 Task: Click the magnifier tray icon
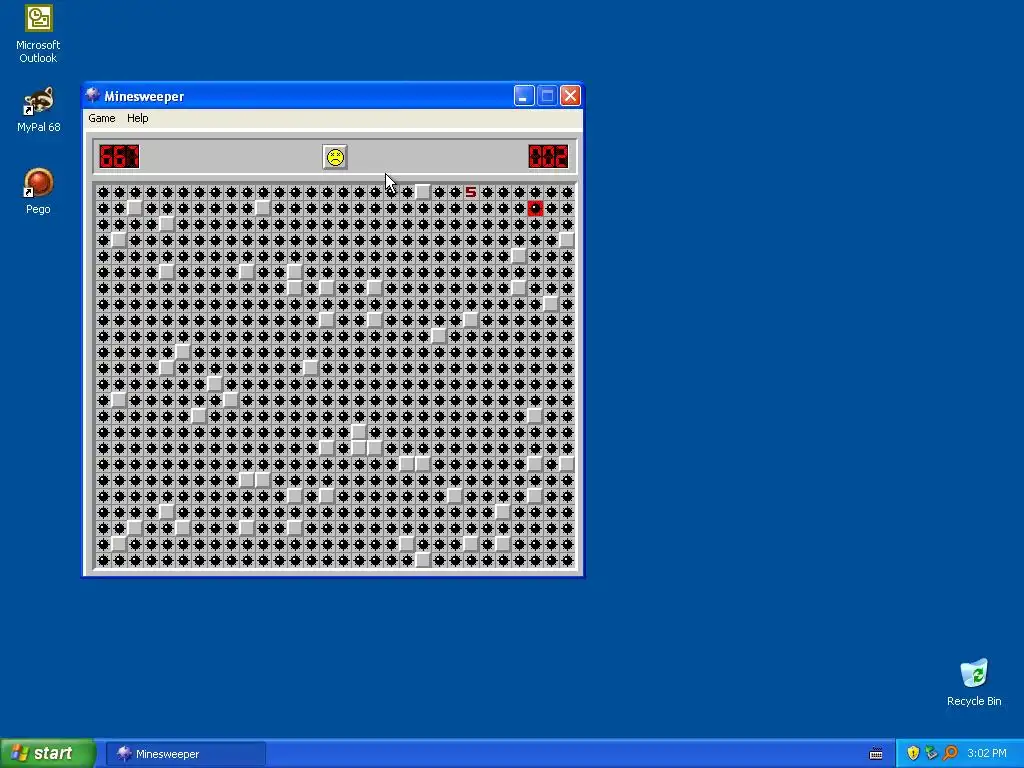coord(950,754)
